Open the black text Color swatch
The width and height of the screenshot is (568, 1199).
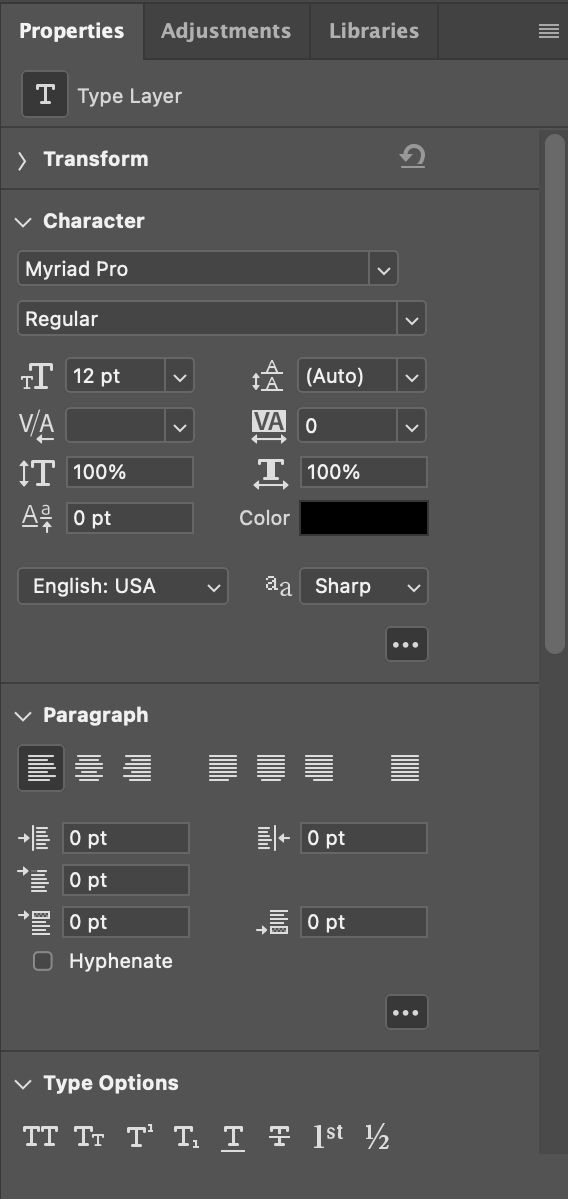click(x=364, y=518)
